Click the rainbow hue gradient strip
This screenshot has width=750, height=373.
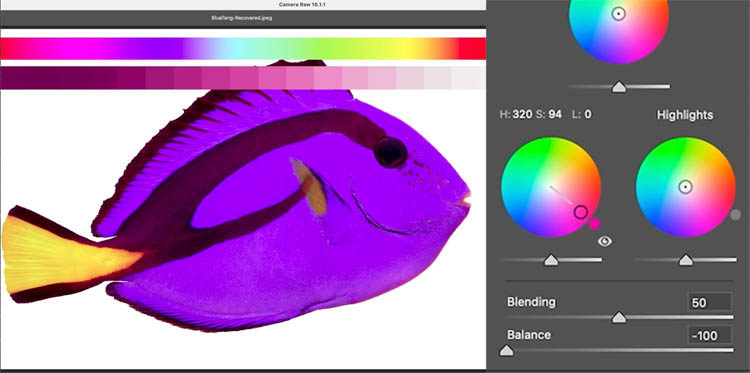[x=243, y=49]
